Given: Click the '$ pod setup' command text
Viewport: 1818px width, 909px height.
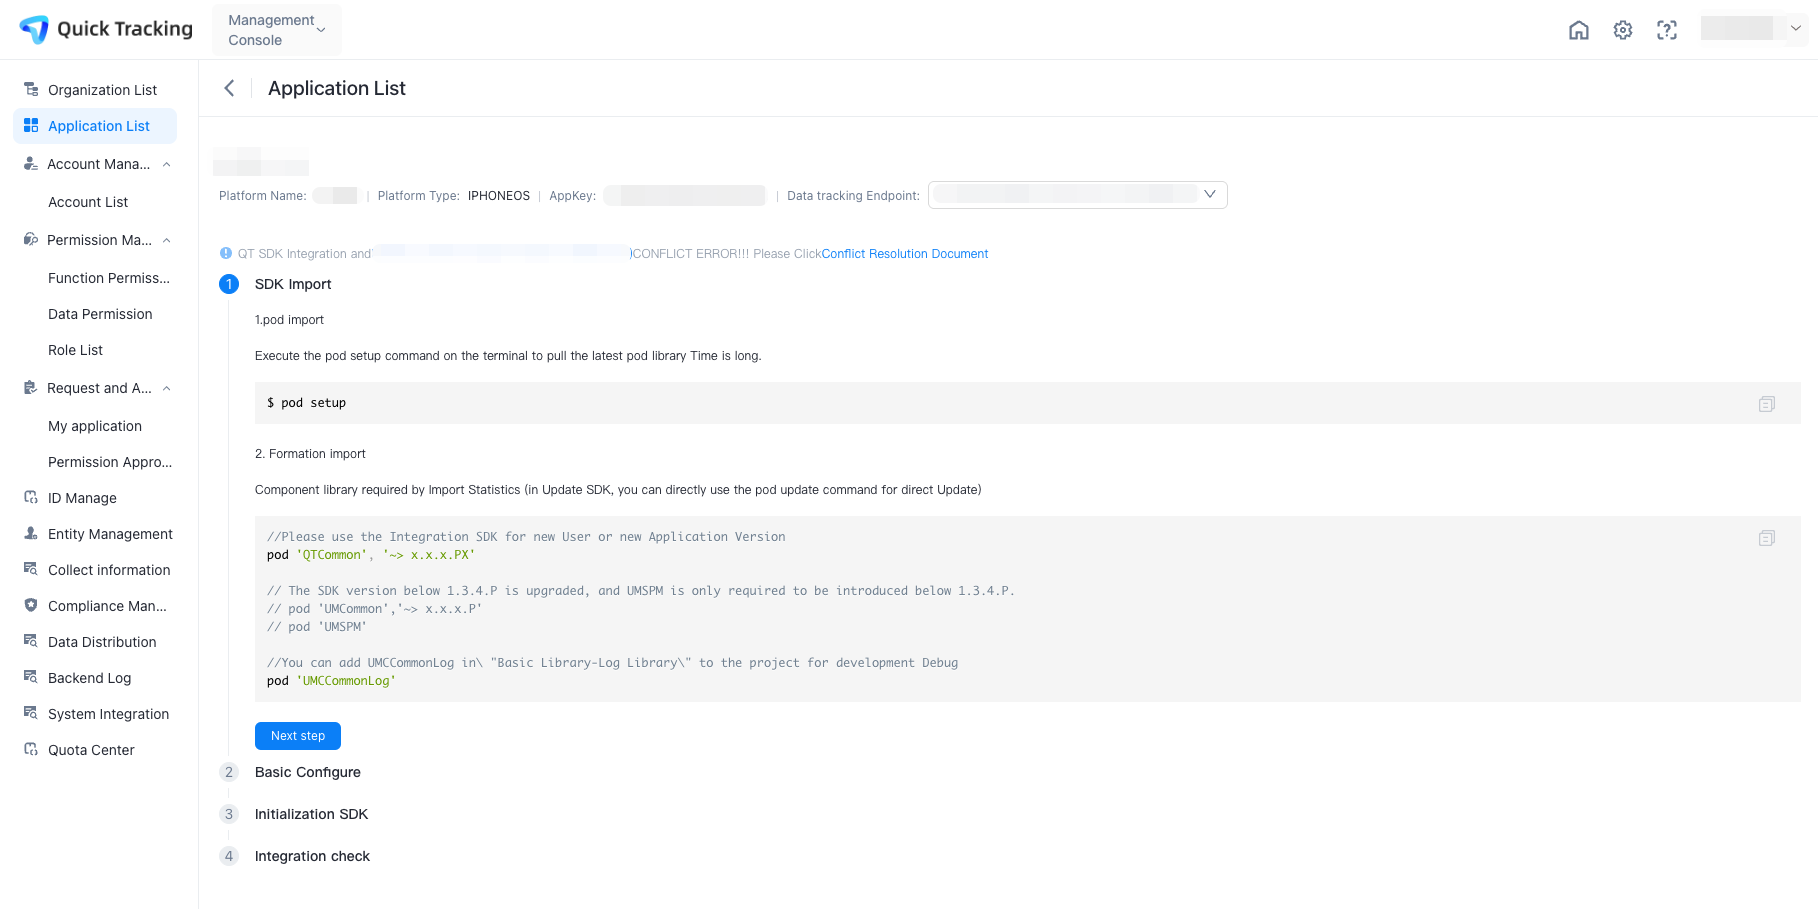Looking at the screenshot, I should pyautogui.click(x=307, y=403).
